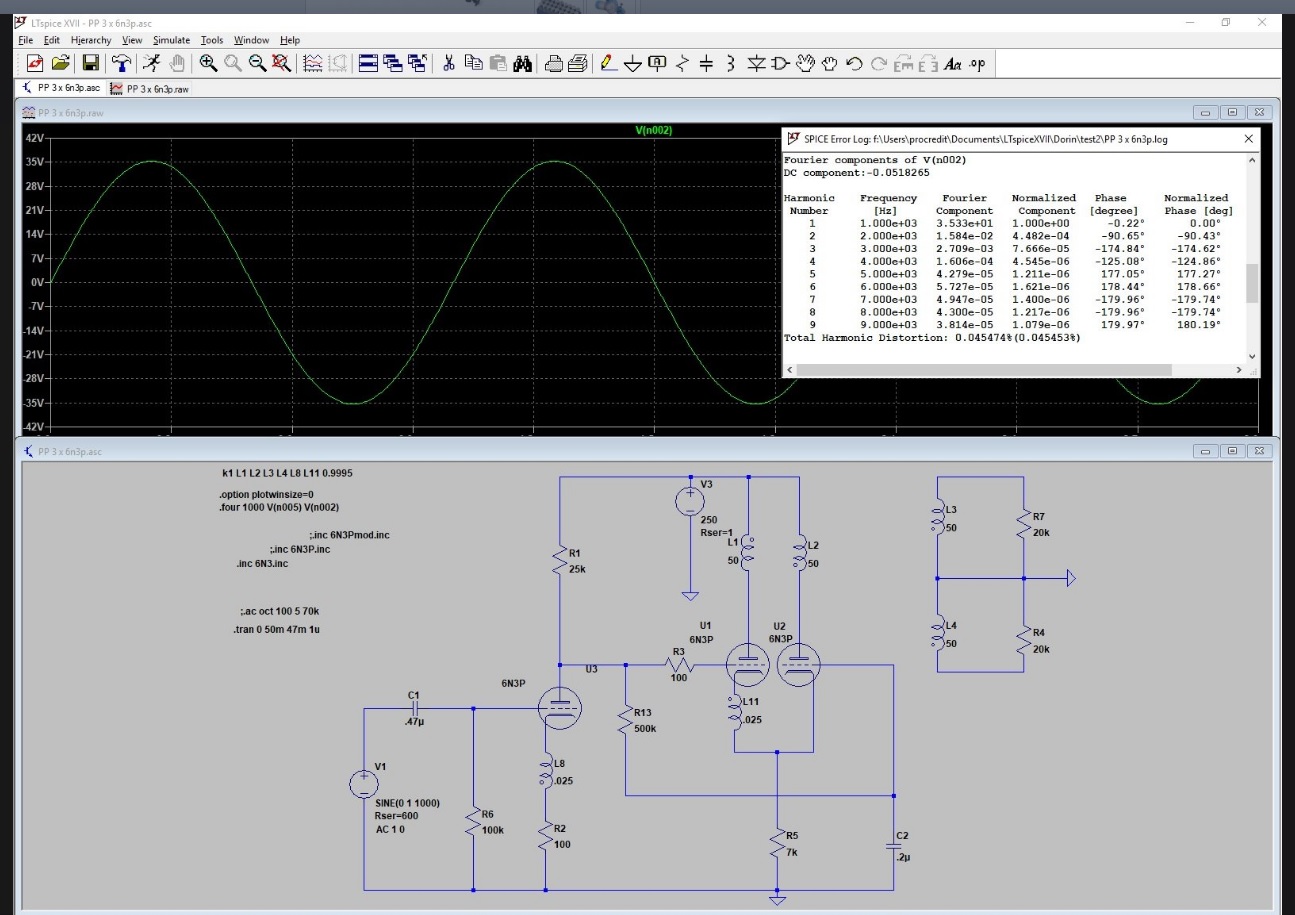The width and height of the screenshot is (1295, 915).
Task: Zoom to full extents with the crossed magnifier icon
Action: click(282, 64)
